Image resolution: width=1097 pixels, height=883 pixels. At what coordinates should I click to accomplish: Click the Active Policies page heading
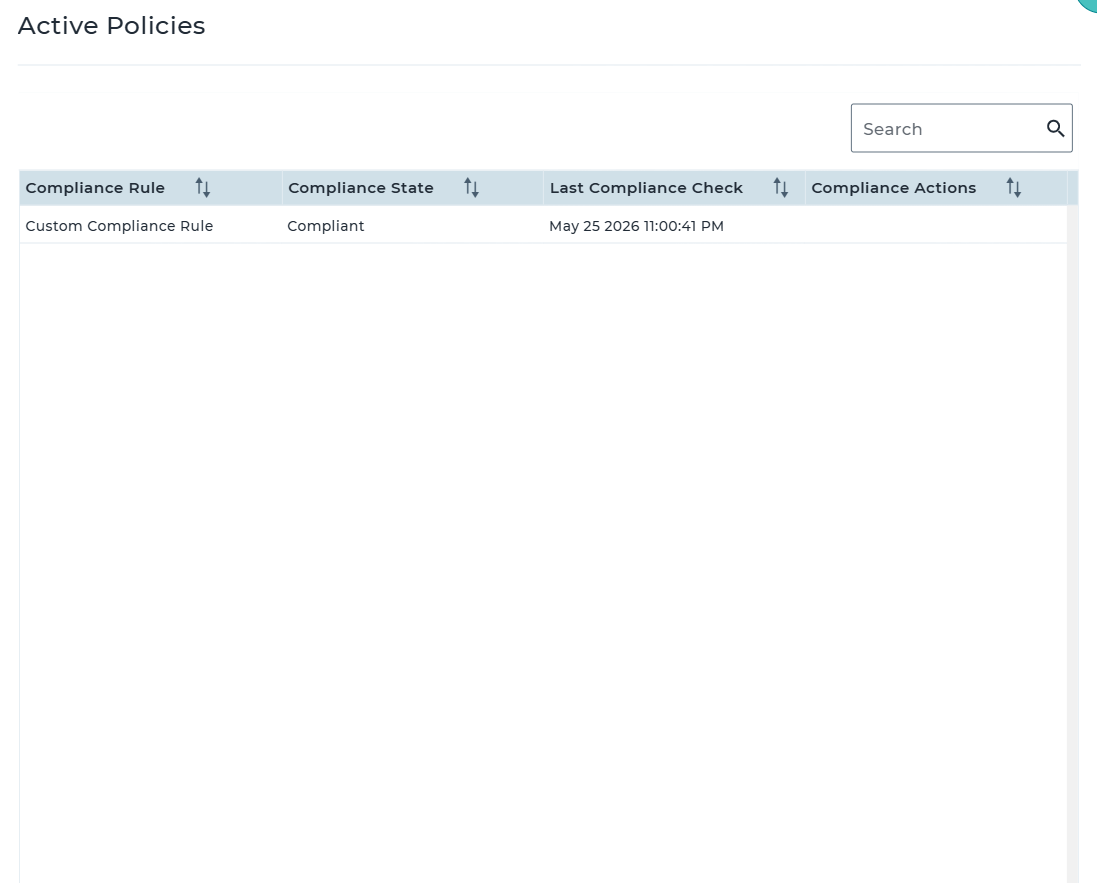(x=111, y=26)
